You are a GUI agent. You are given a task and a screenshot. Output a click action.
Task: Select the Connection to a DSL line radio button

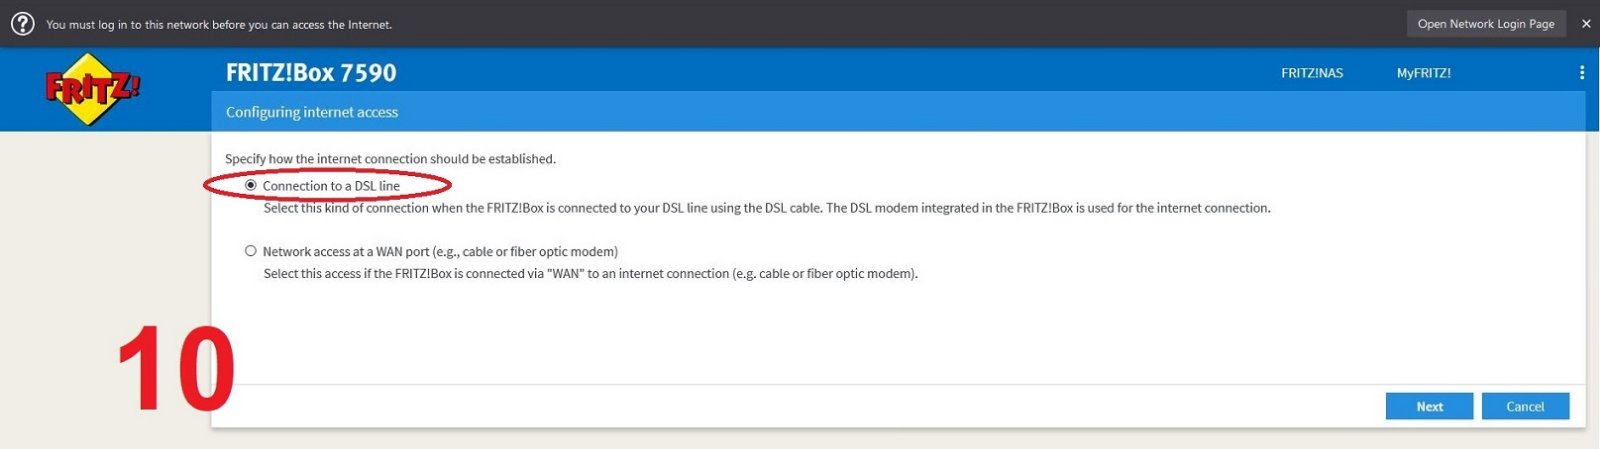251,185
